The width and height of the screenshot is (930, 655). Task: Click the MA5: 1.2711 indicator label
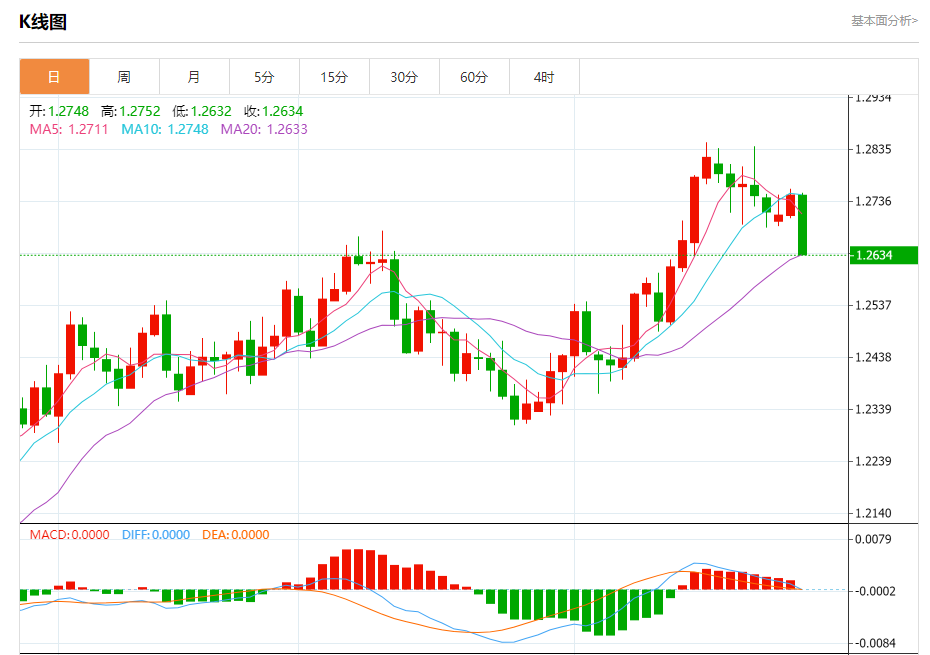69,129
